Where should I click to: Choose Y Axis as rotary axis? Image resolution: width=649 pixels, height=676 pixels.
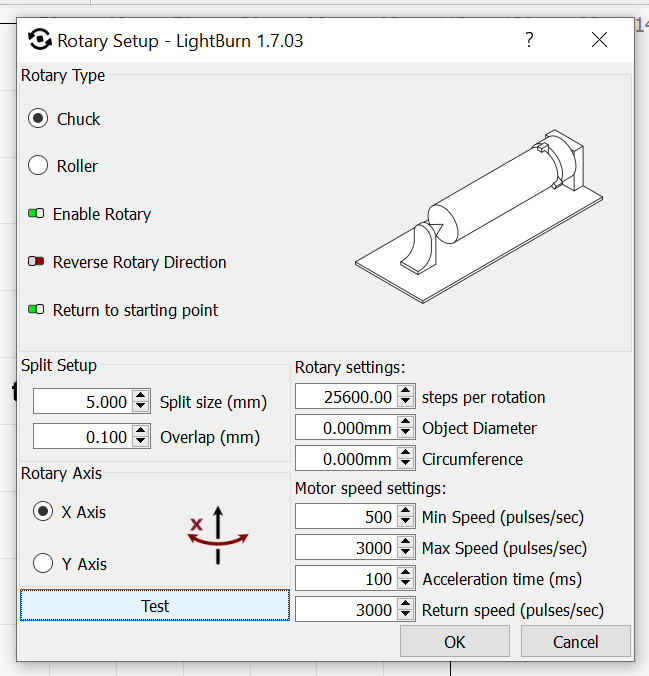point(43,564)
